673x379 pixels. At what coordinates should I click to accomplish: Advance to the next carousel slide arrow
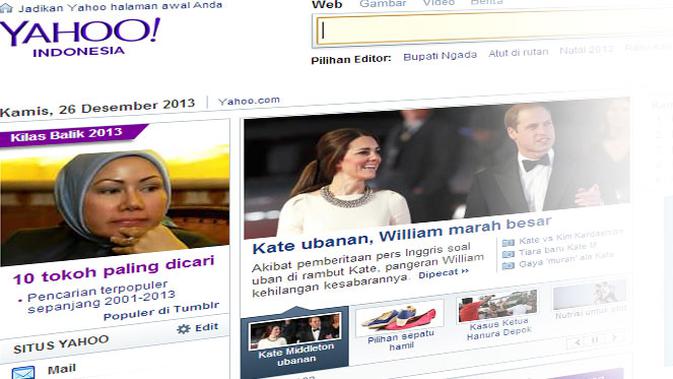click(x=614, y=338)
